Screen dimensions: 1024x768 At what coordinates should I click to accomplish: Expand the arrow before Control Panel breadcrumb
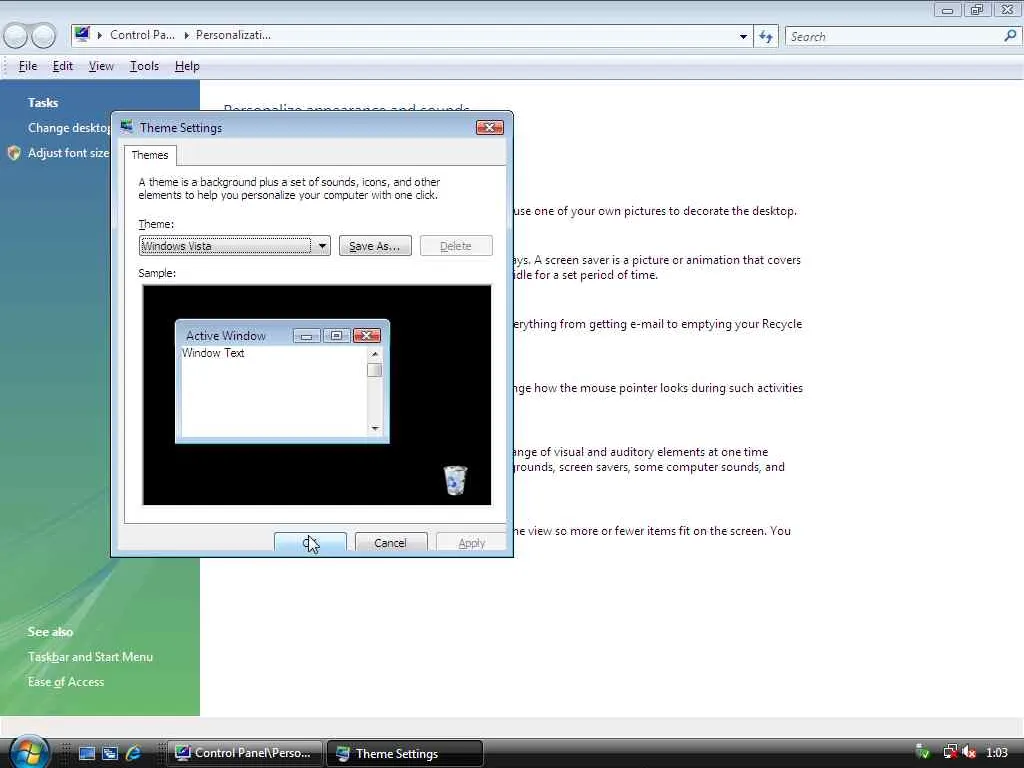click(100, 35)
